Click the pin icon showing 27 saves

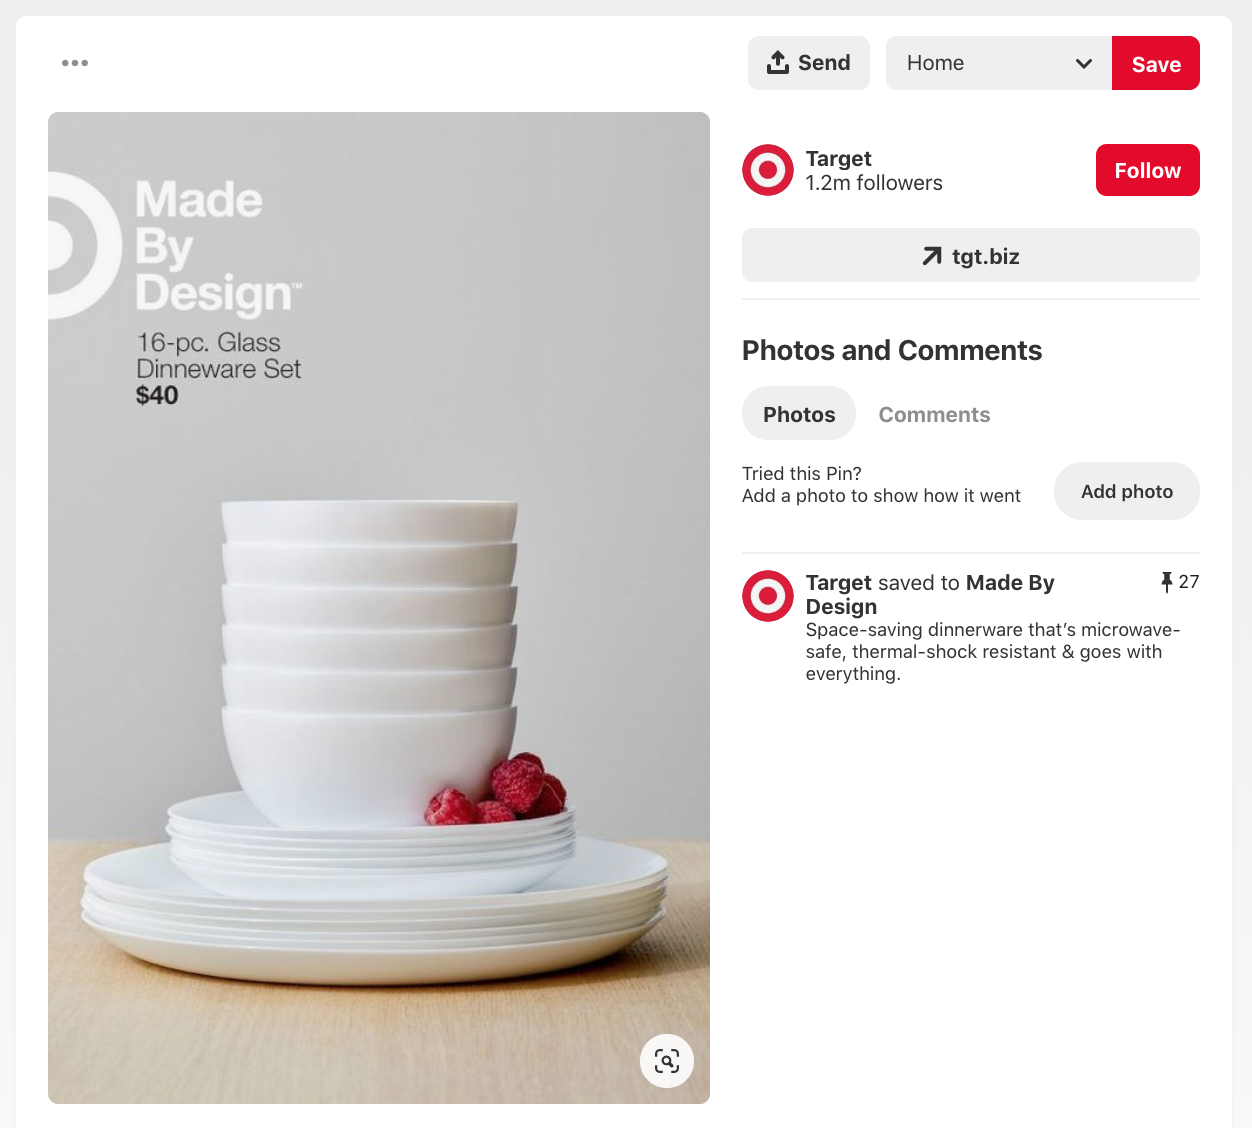(1166, 582)
